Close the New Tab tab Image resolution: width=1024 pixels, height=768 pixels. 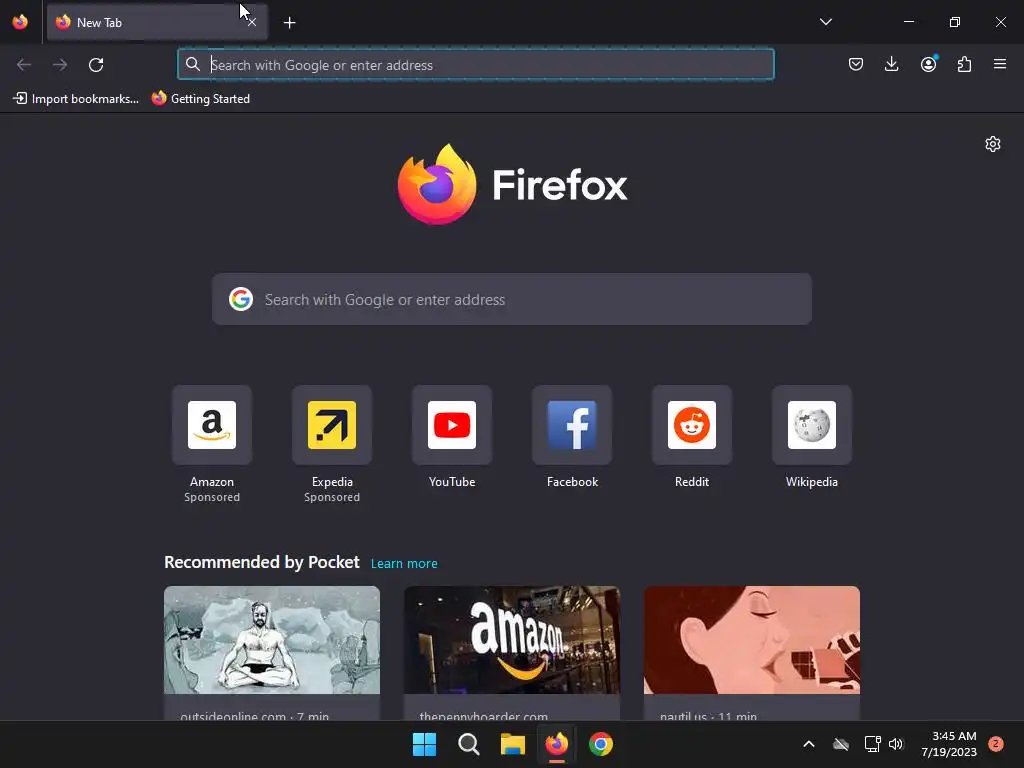tap(251, 22)
